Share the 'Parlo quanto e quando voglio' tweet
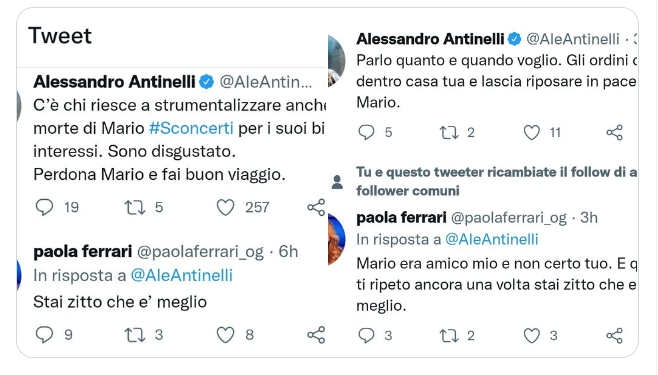This screenshot has height=375, width=658. 614,133
